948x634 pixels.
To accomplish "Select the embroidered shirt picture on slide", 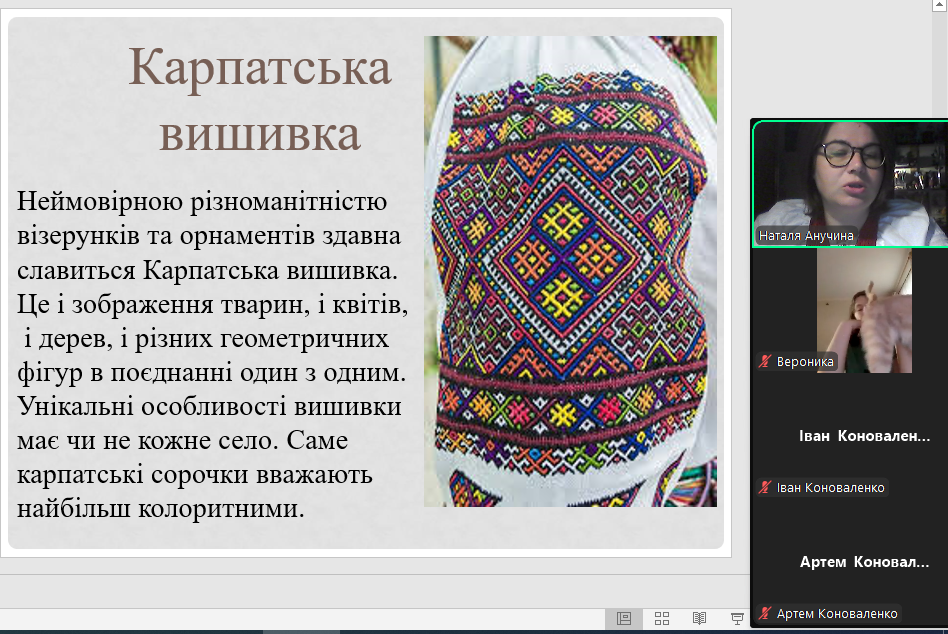I will click(570, 271).
